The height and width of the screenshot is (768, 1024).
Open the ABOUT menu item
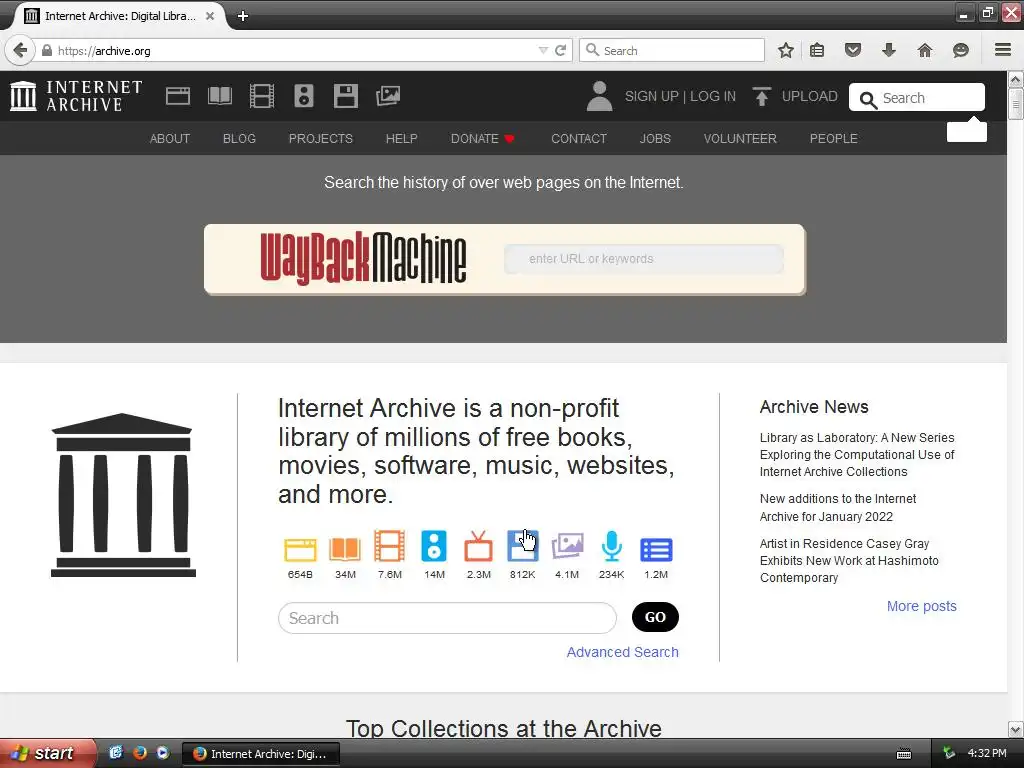point(170,138)
